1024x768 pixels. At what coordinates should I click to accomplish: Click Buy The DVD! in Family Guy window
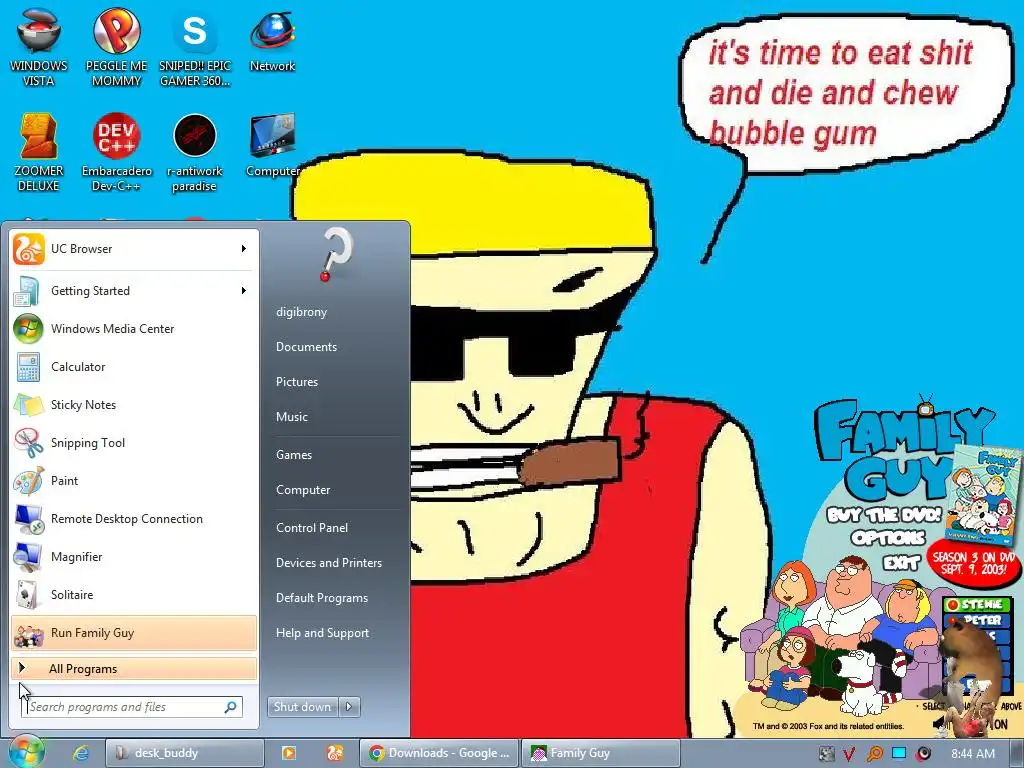click(x=884, y=515)
